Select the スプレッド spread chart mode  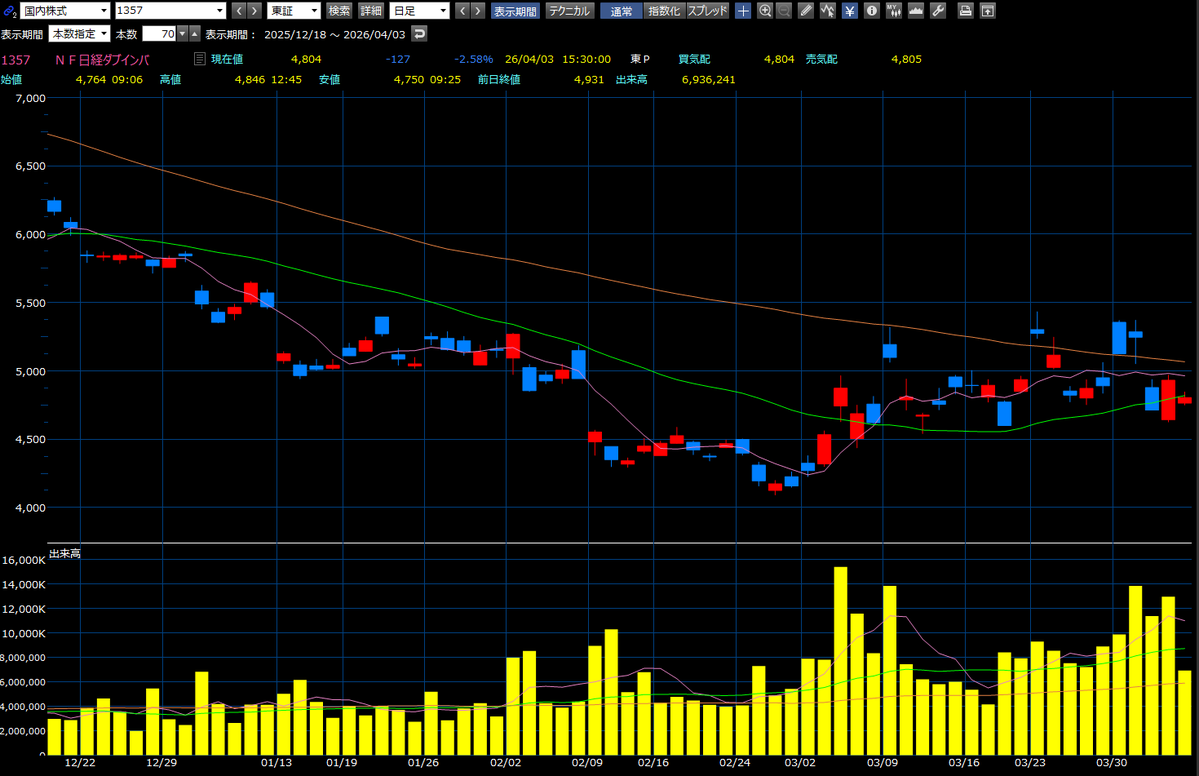click(707, 11)
